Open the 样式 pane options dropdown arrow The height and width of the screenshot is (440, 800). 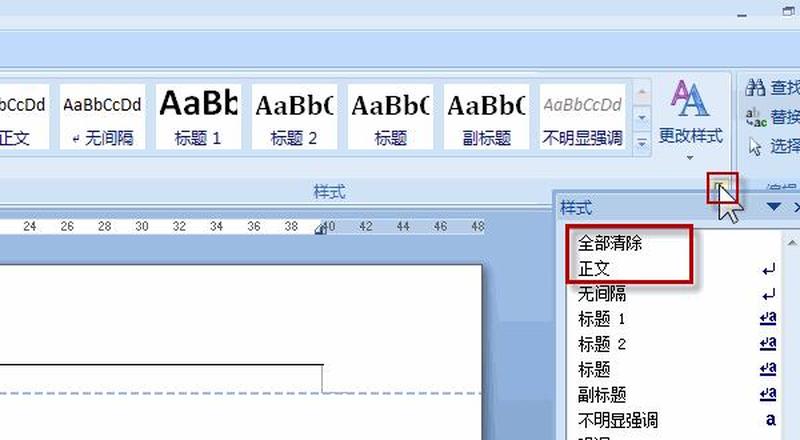click(773, 207)
